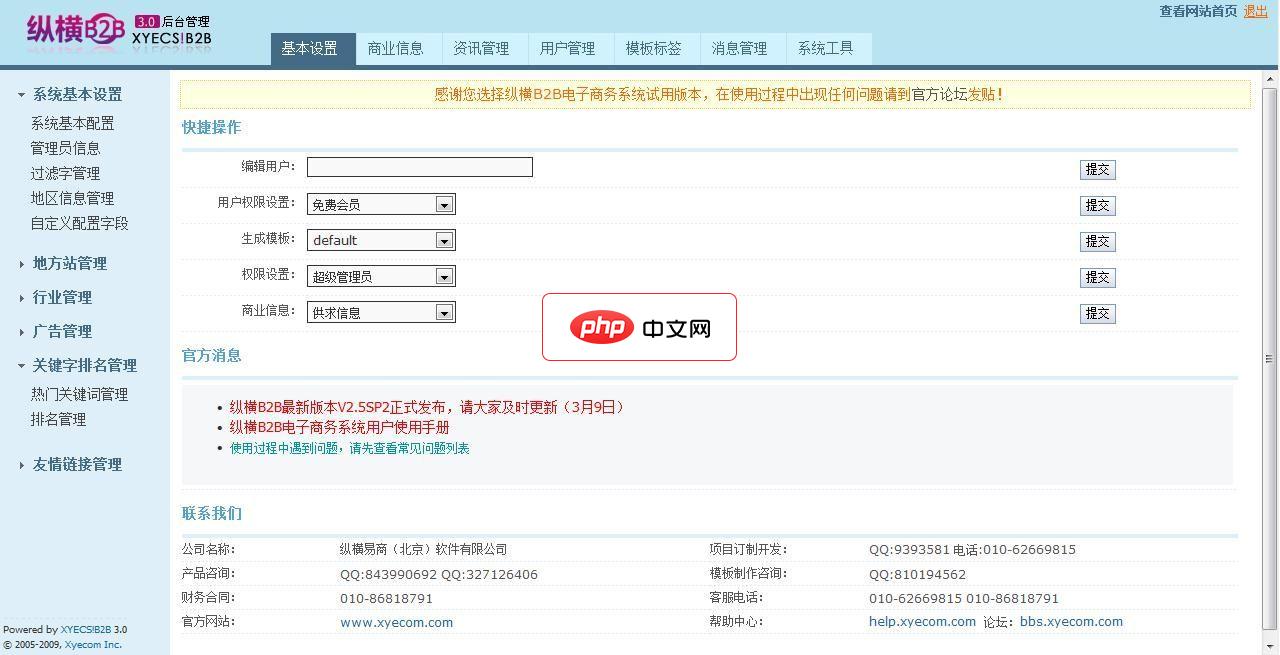Open 热门关键词管理 in sidebar
The image size is (1280, 655).
click(79, 394)
